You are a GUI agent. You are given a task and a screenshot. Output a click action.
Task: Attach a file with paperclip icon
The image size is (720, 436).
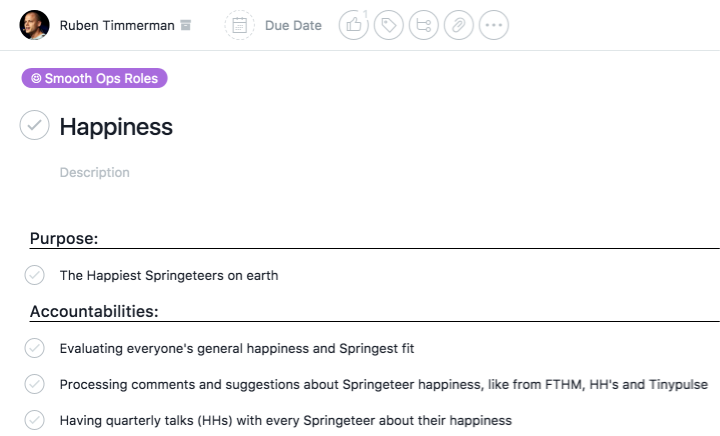coord(458,25)
